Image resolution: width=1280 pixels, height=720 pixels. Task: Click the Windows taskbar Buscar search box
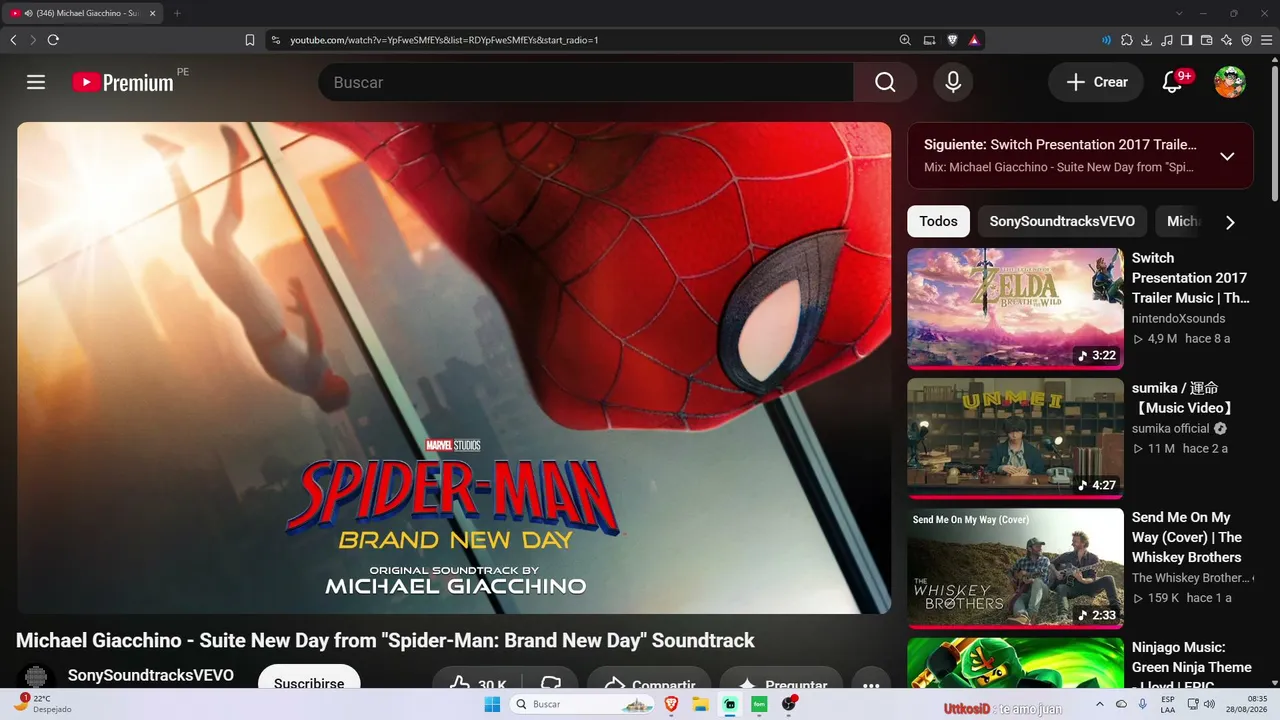click(x=584, y=704)
